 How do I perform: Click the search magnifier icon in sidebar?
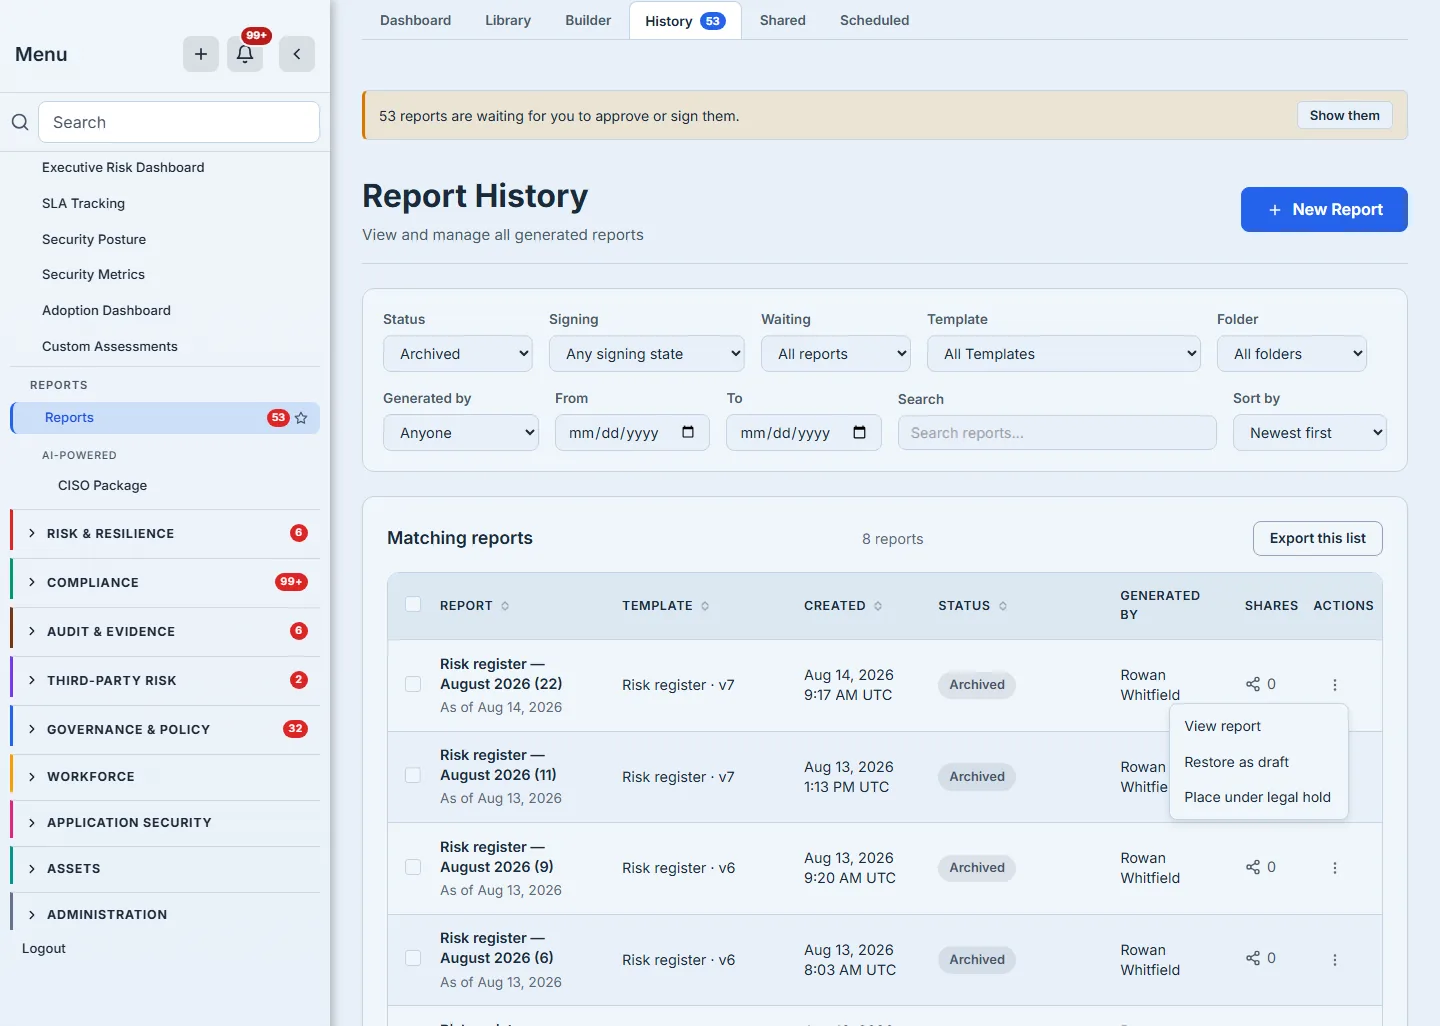click(20, 122)
